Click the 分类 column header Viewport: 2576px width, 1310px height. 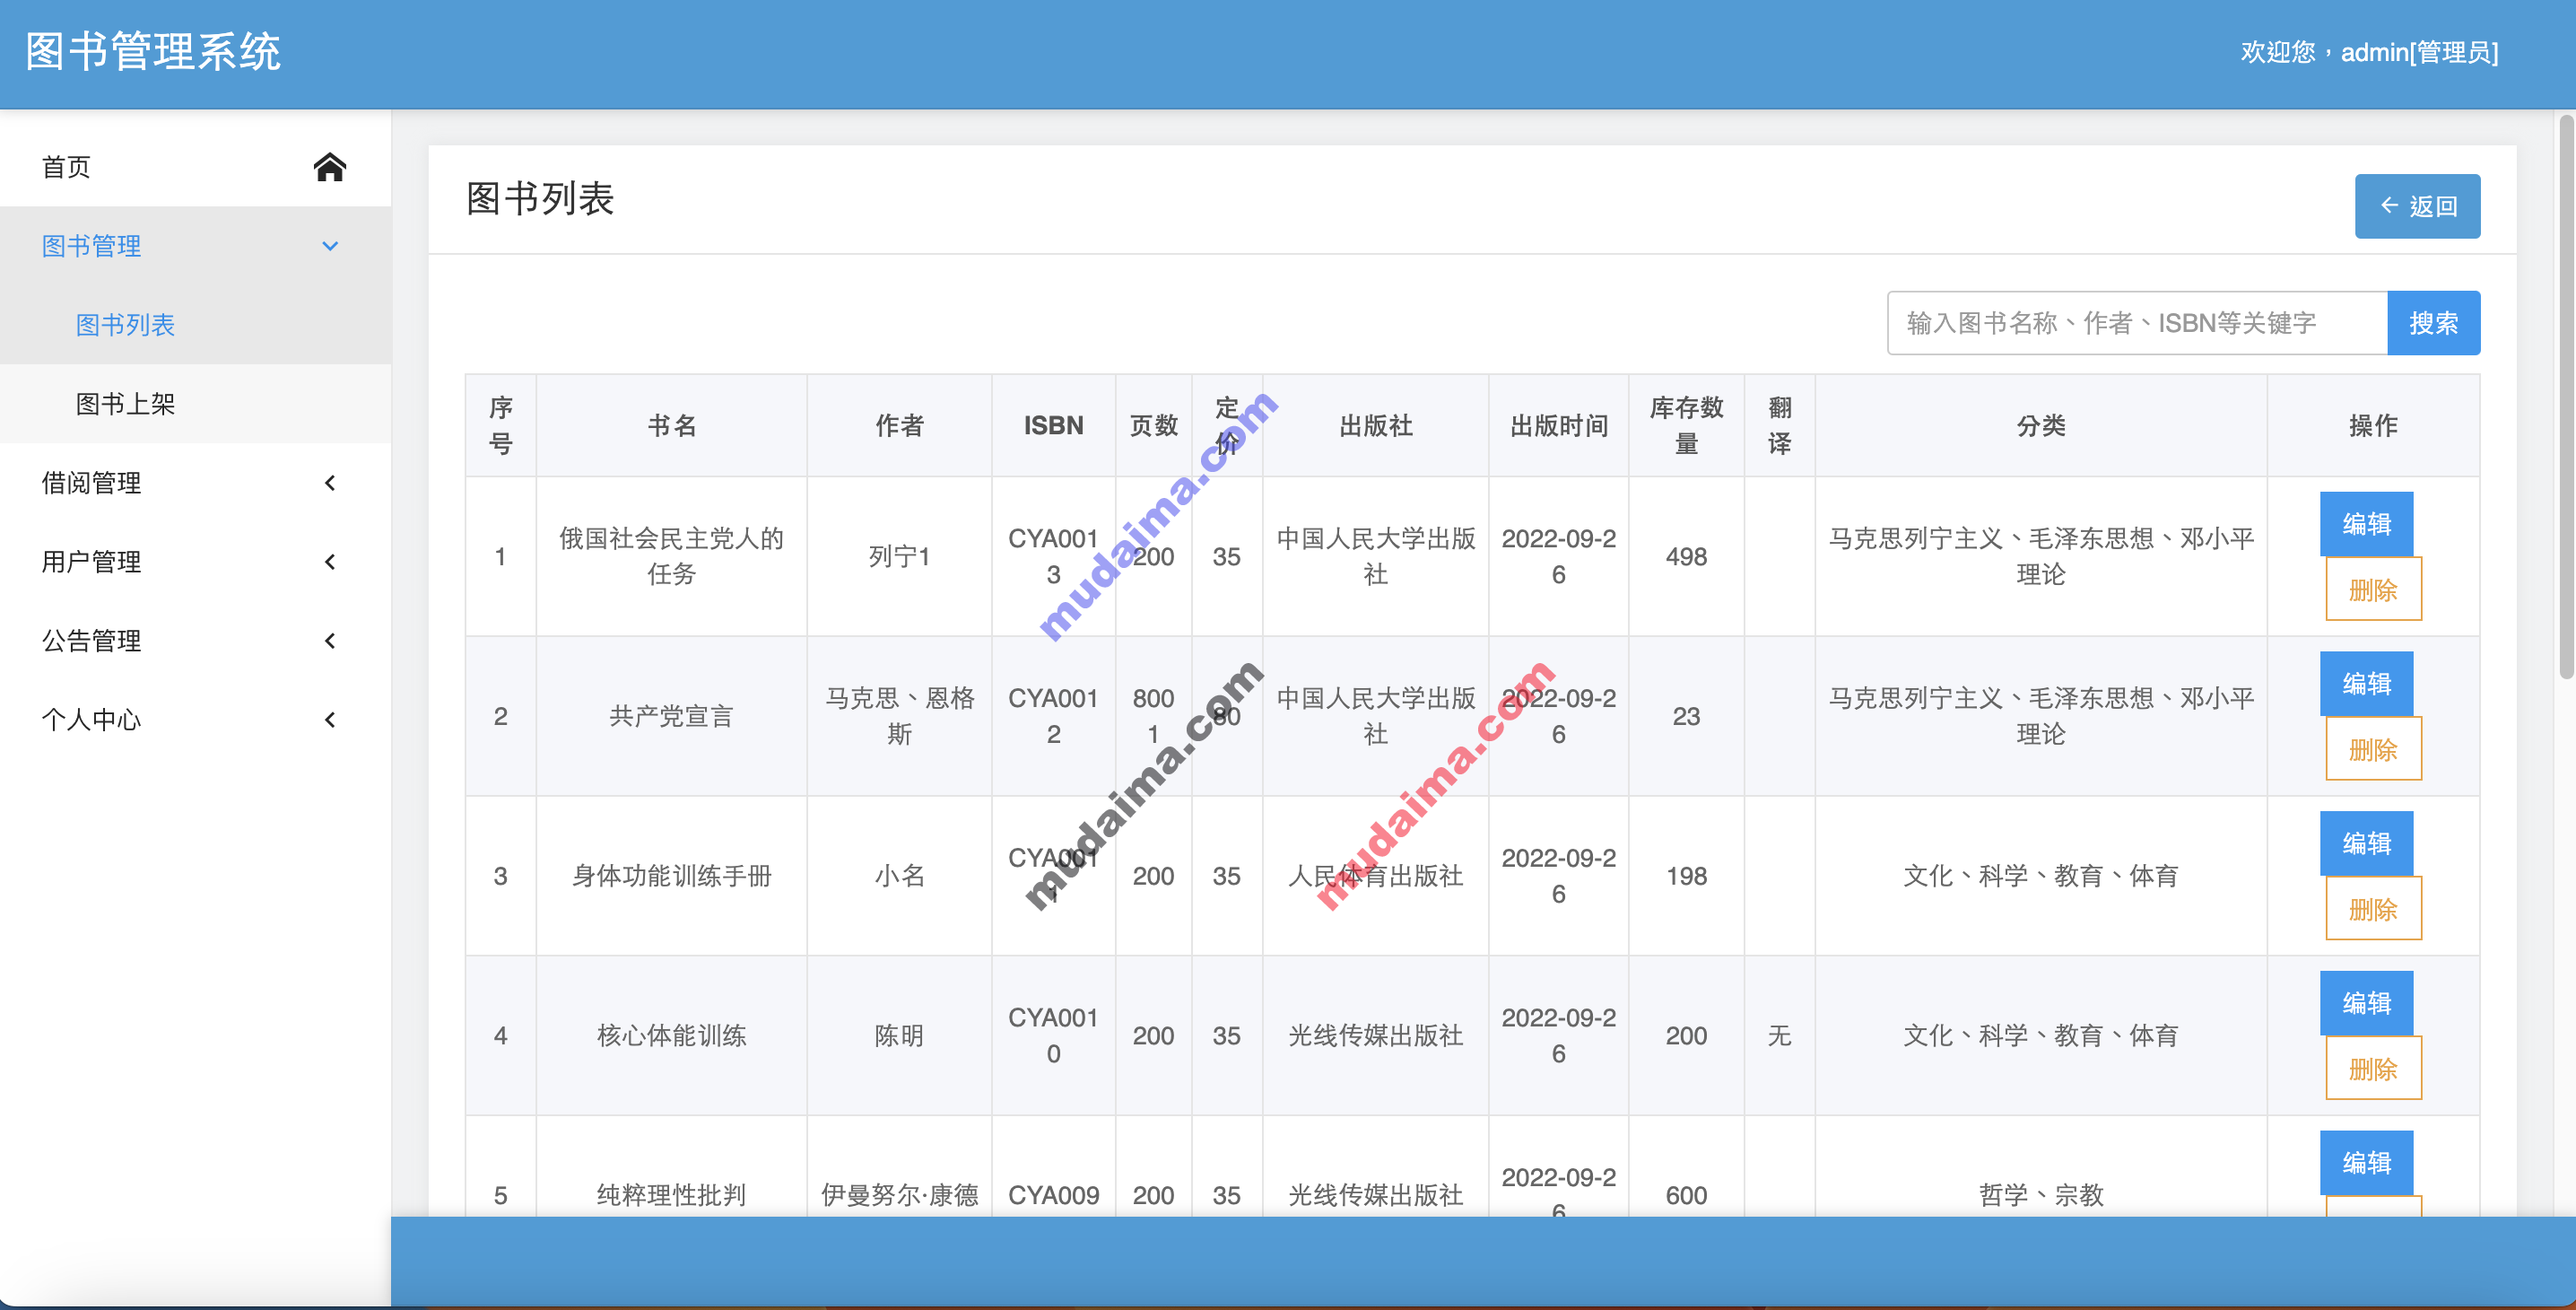pos(2040,426)
